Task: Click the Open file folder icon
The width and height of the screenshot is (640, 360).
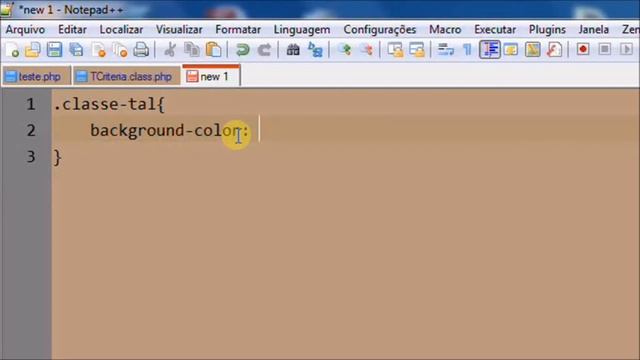Action: [x=33, y=50]
